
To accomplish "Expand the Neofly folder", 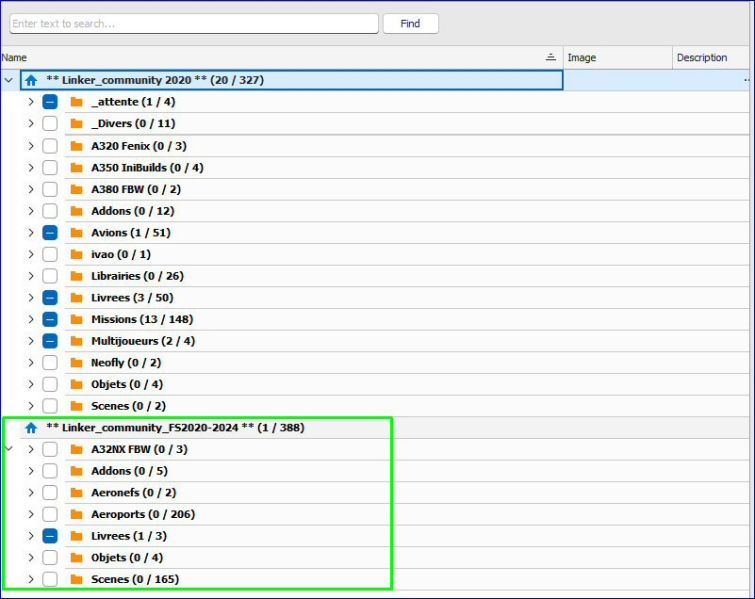I will [31, 363].
